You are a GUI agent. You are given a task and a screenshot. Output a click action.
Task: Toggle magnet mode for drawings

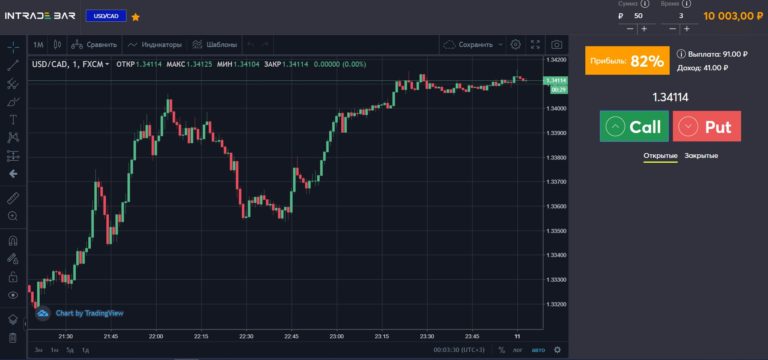[x=13, y=240]
